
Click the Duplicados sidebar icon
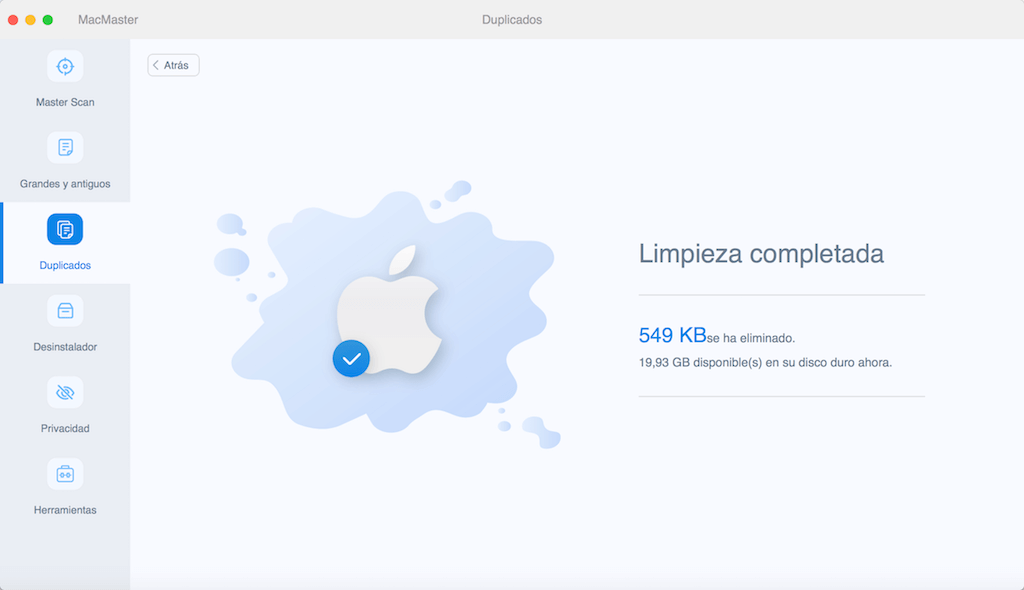[65, 229]
